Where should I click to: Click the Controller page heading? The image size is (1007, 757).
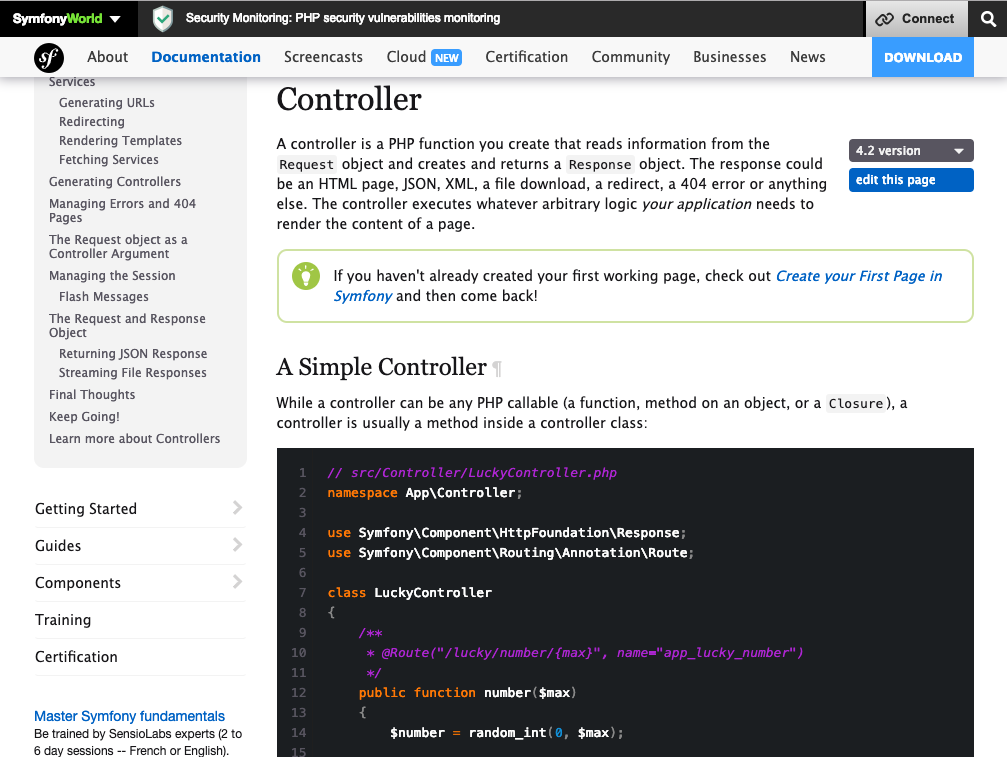tap(349, 100)
